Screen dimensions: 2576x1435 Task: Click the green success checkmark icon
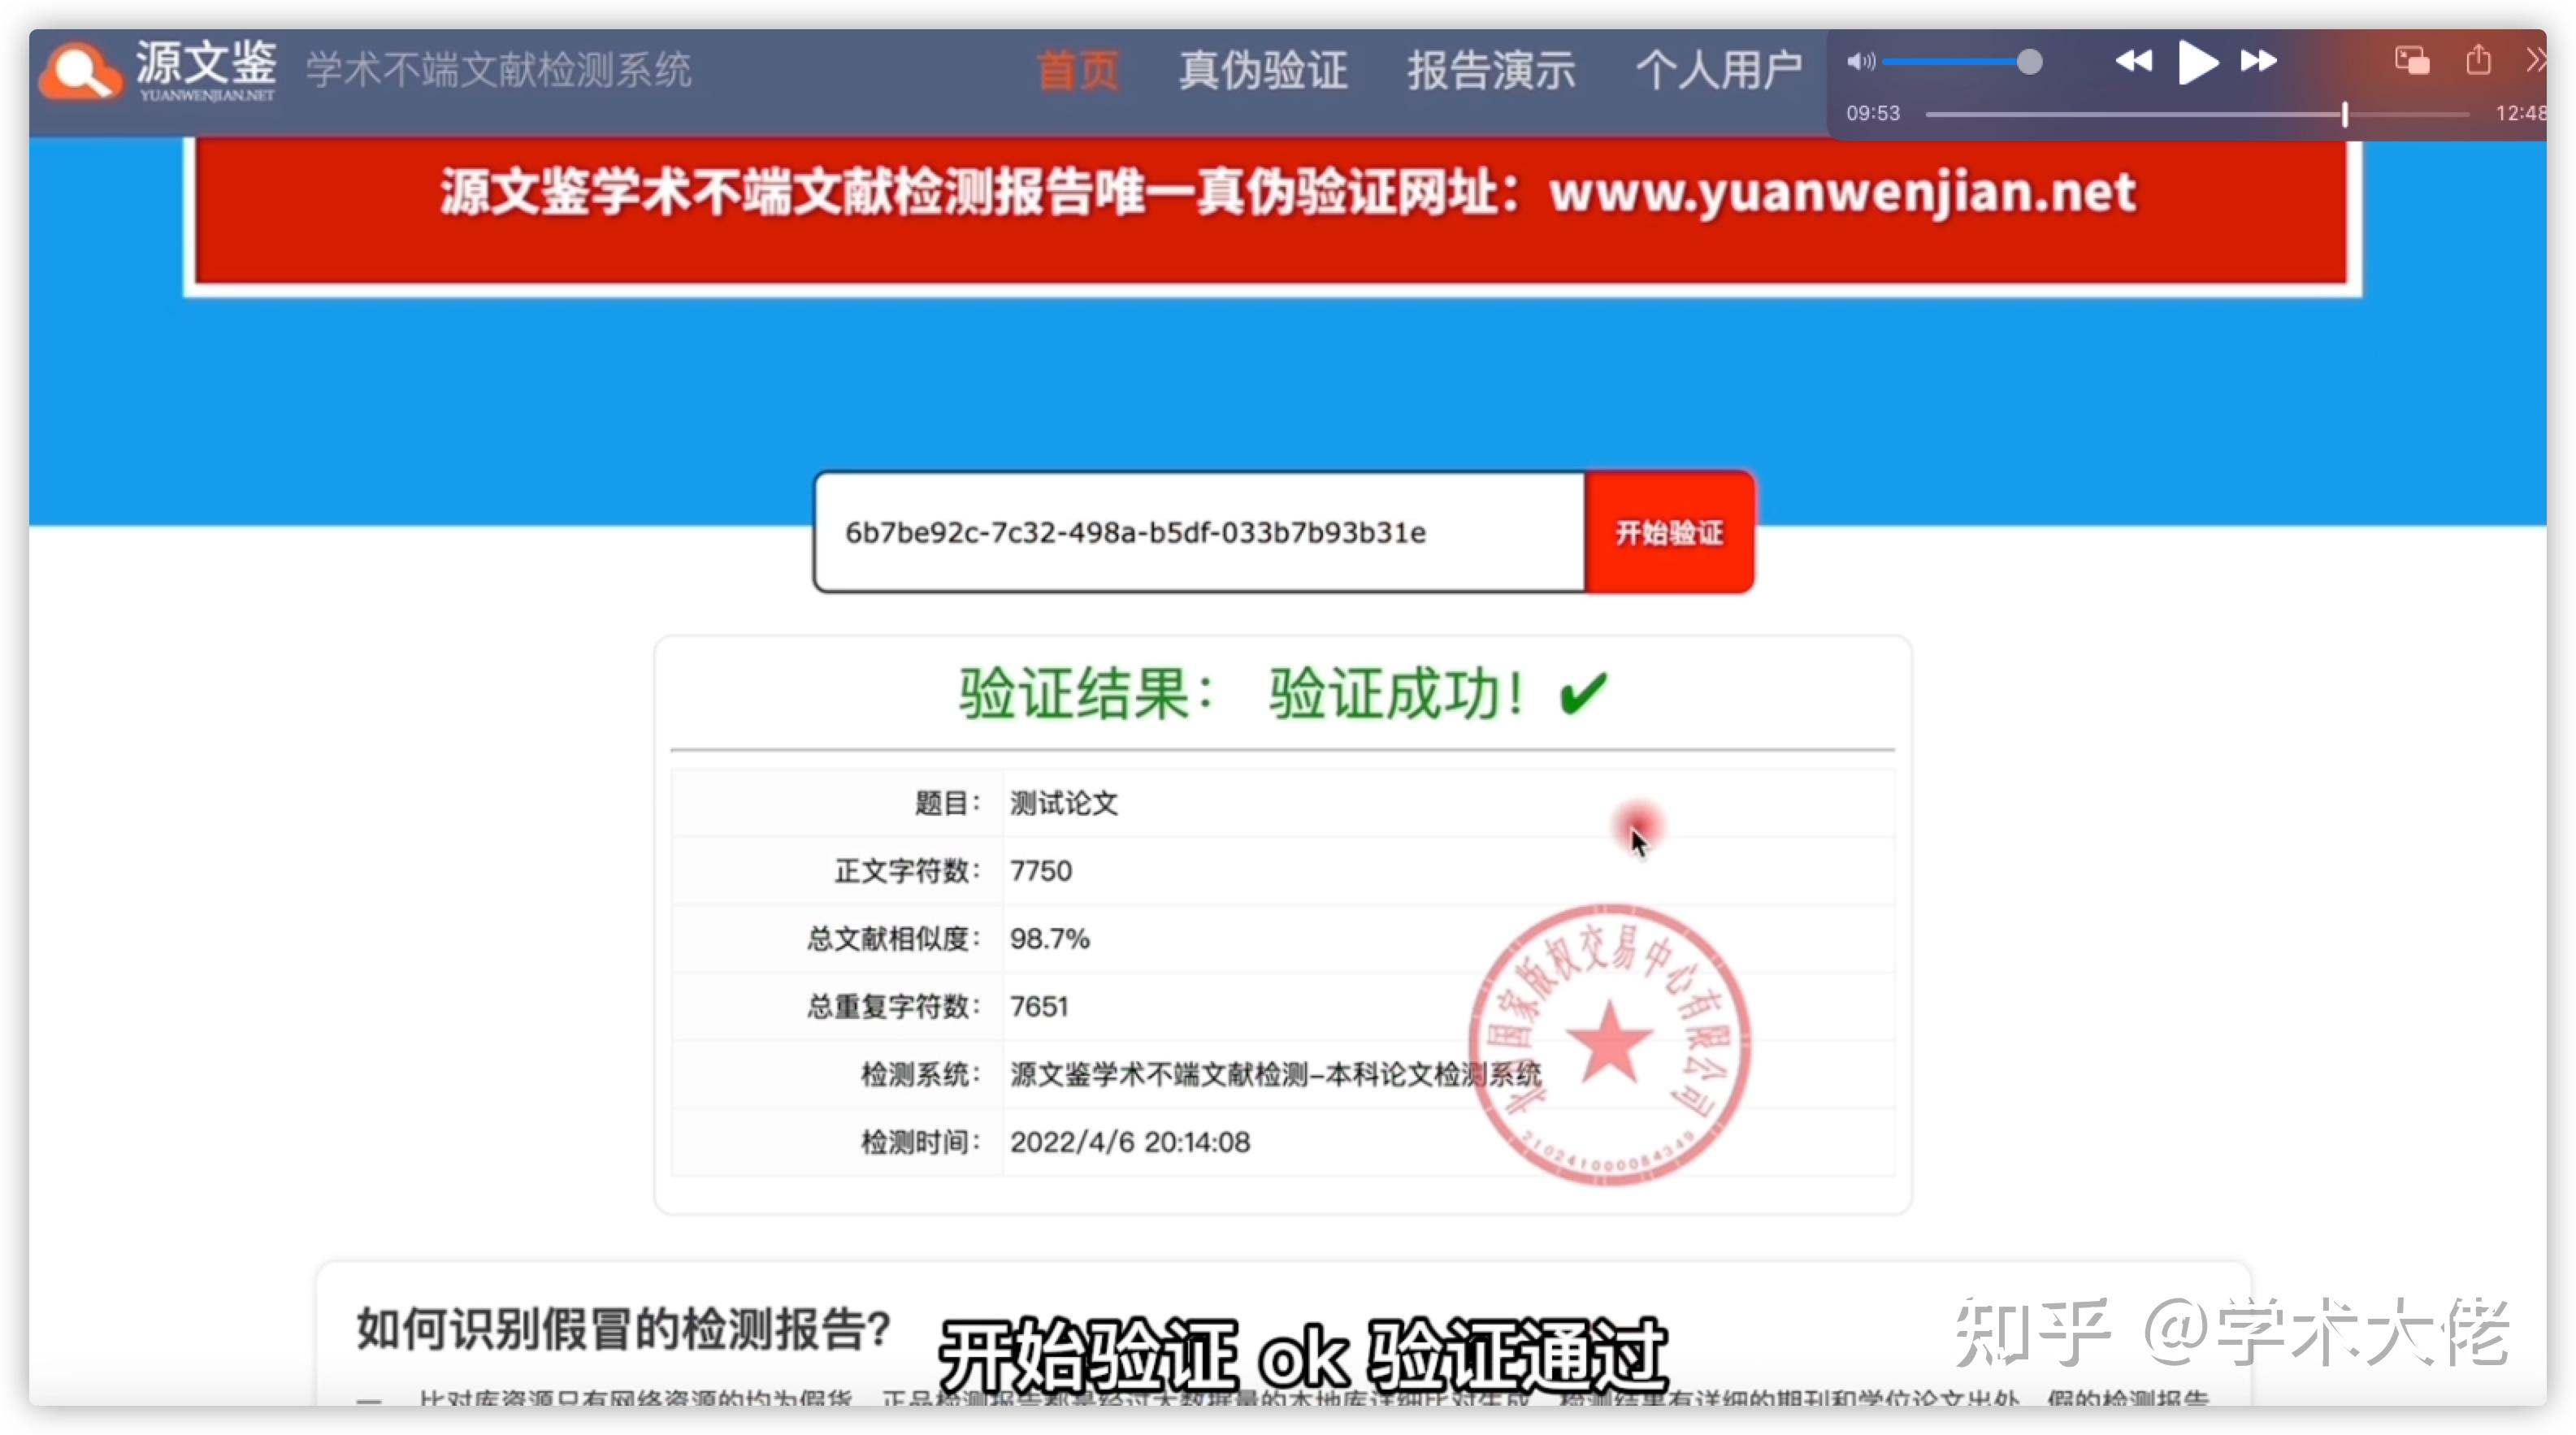1583,693
